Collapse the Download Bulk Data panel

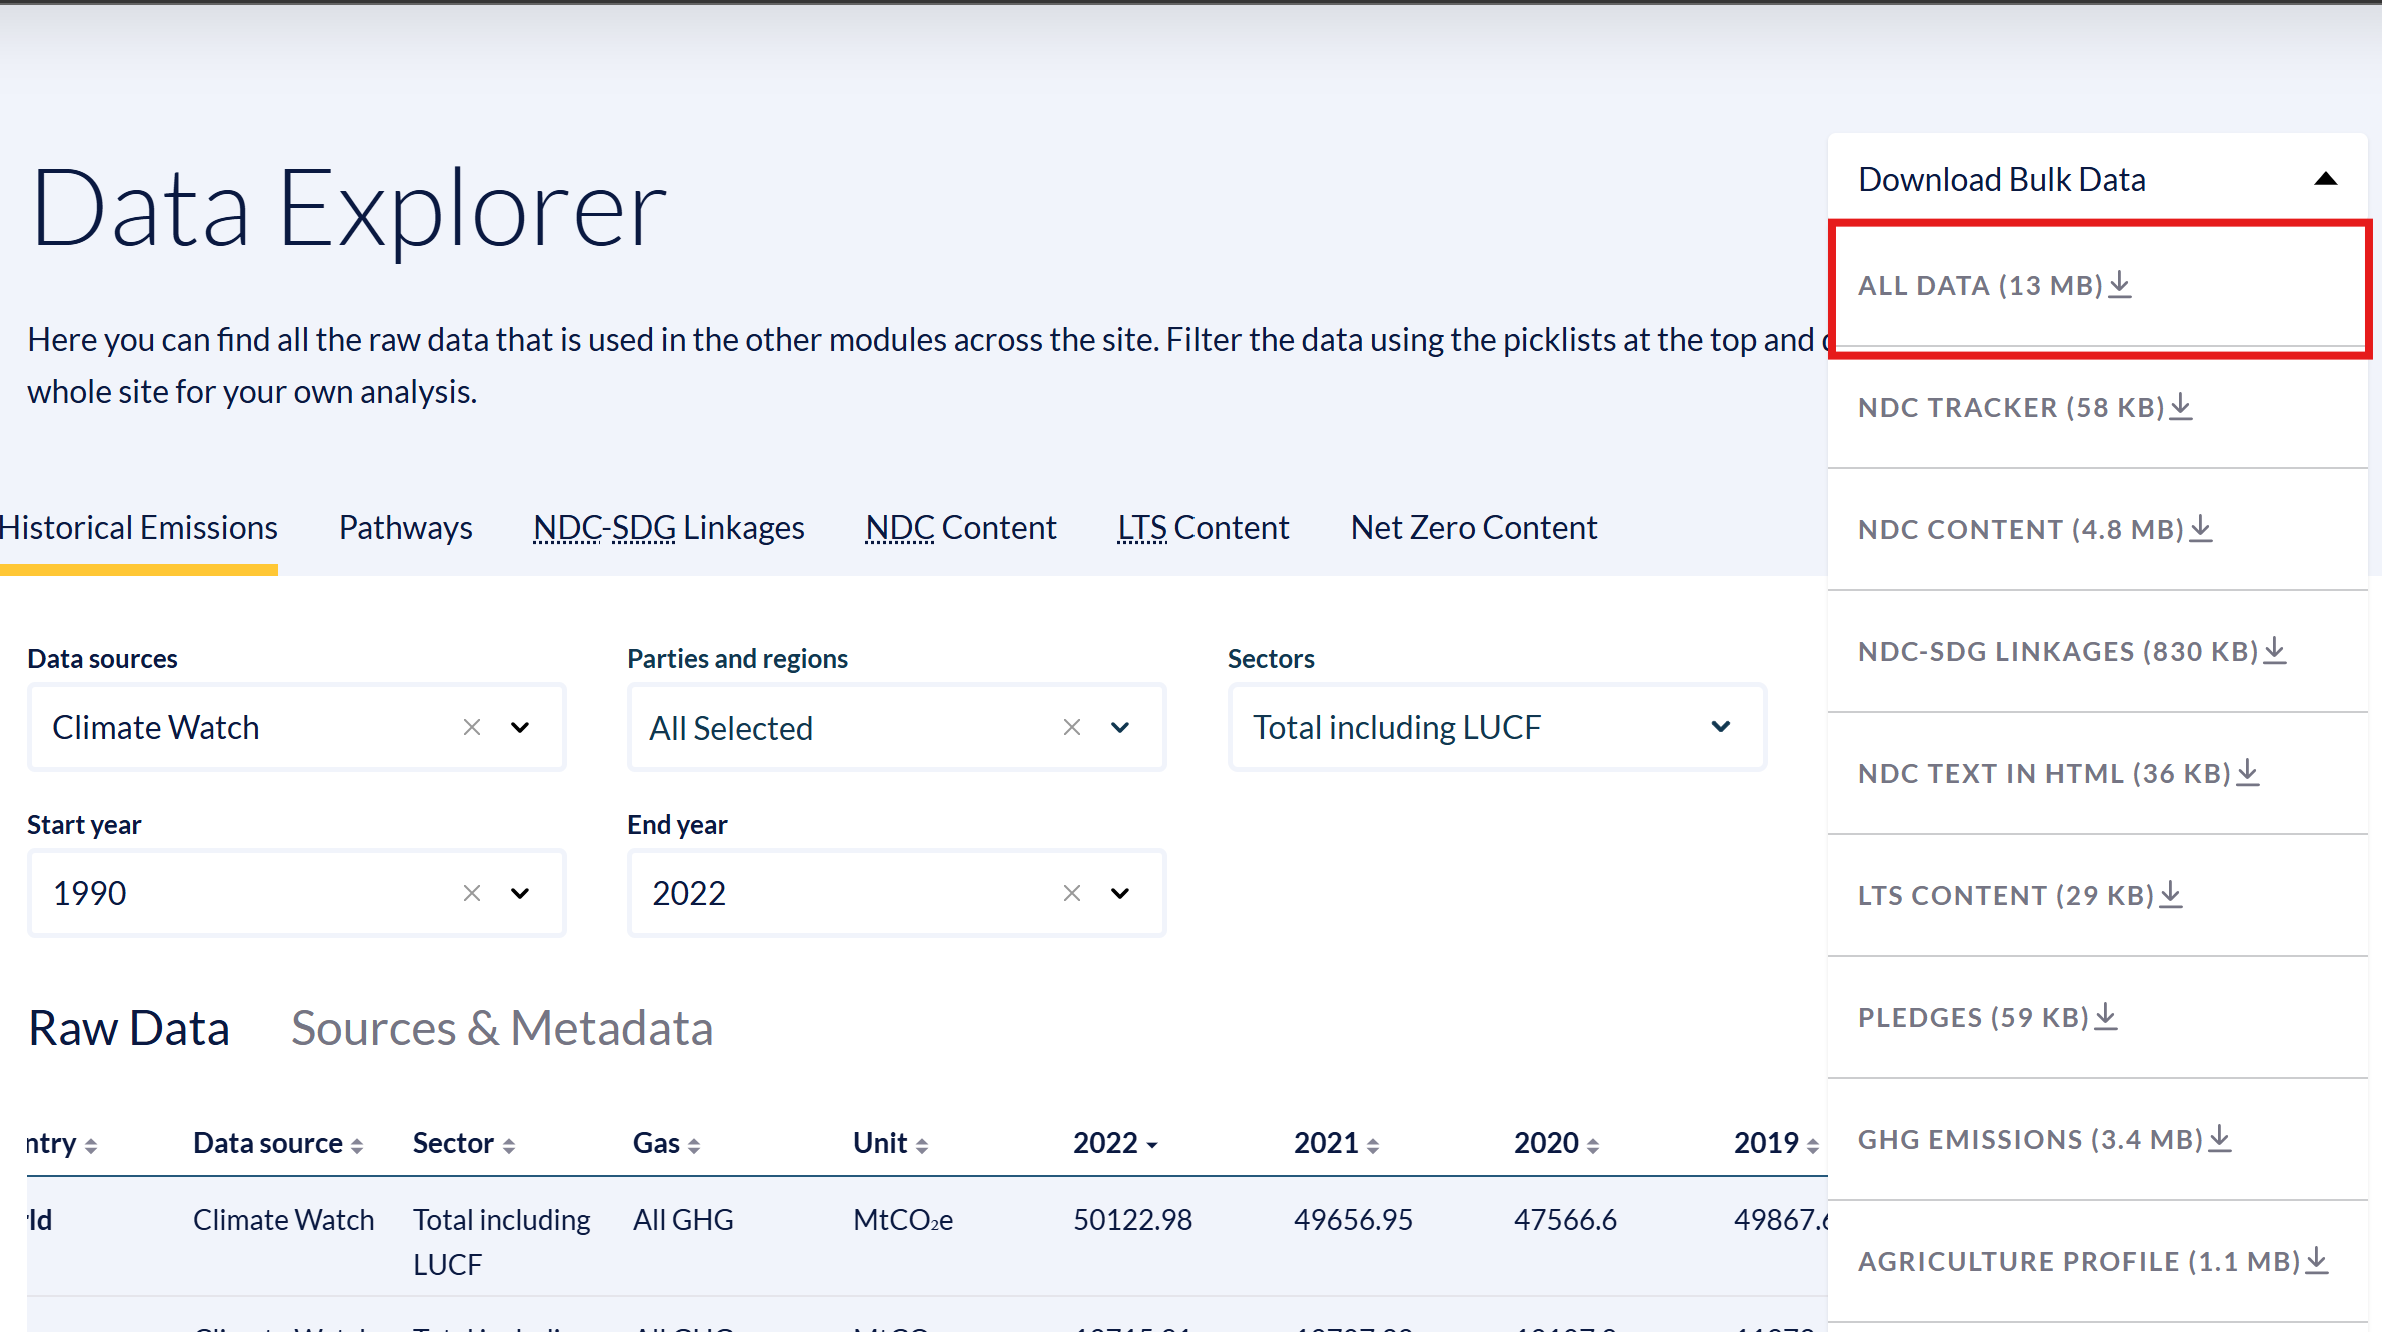(2326, 179)
